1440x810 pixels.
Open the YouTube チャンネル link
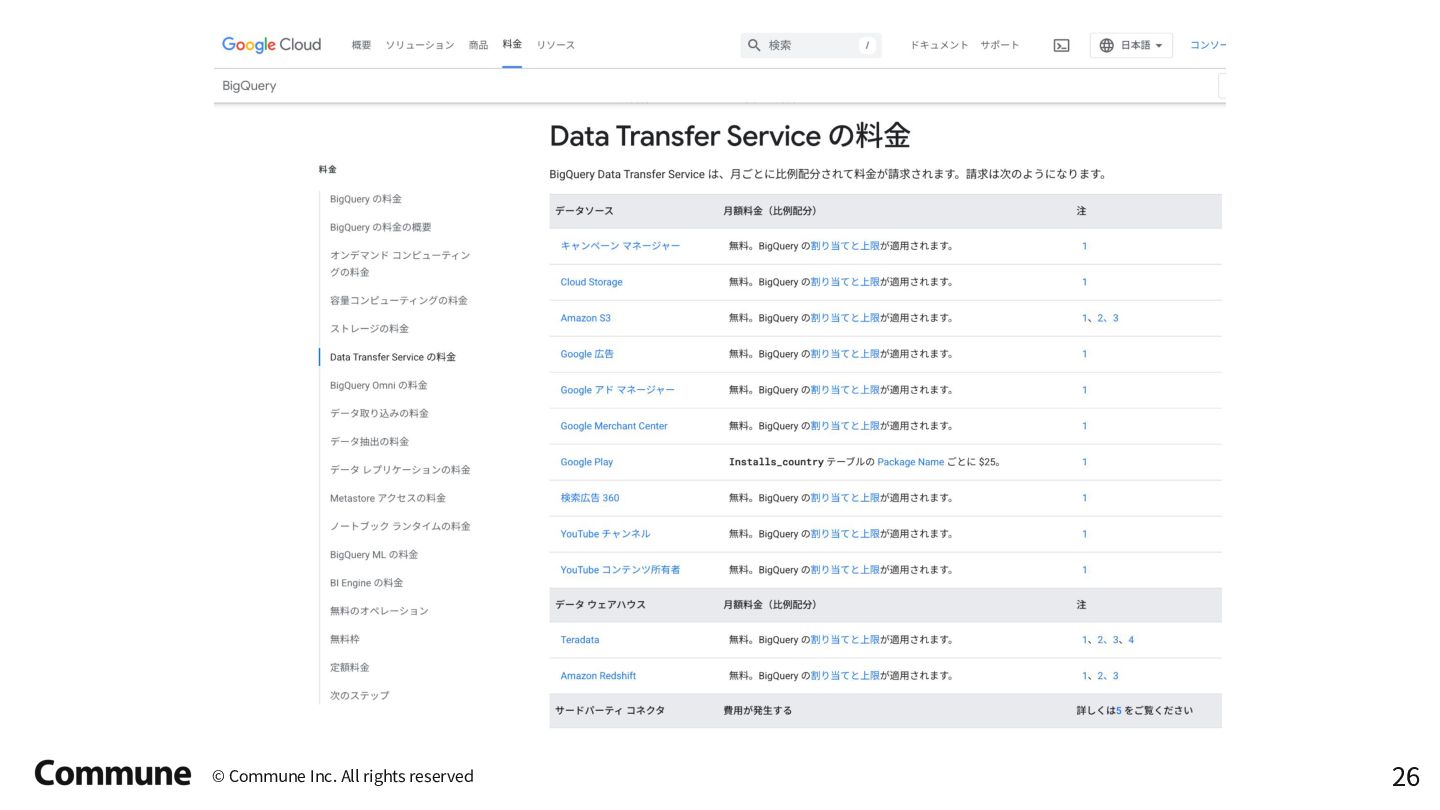click(605, 534)
